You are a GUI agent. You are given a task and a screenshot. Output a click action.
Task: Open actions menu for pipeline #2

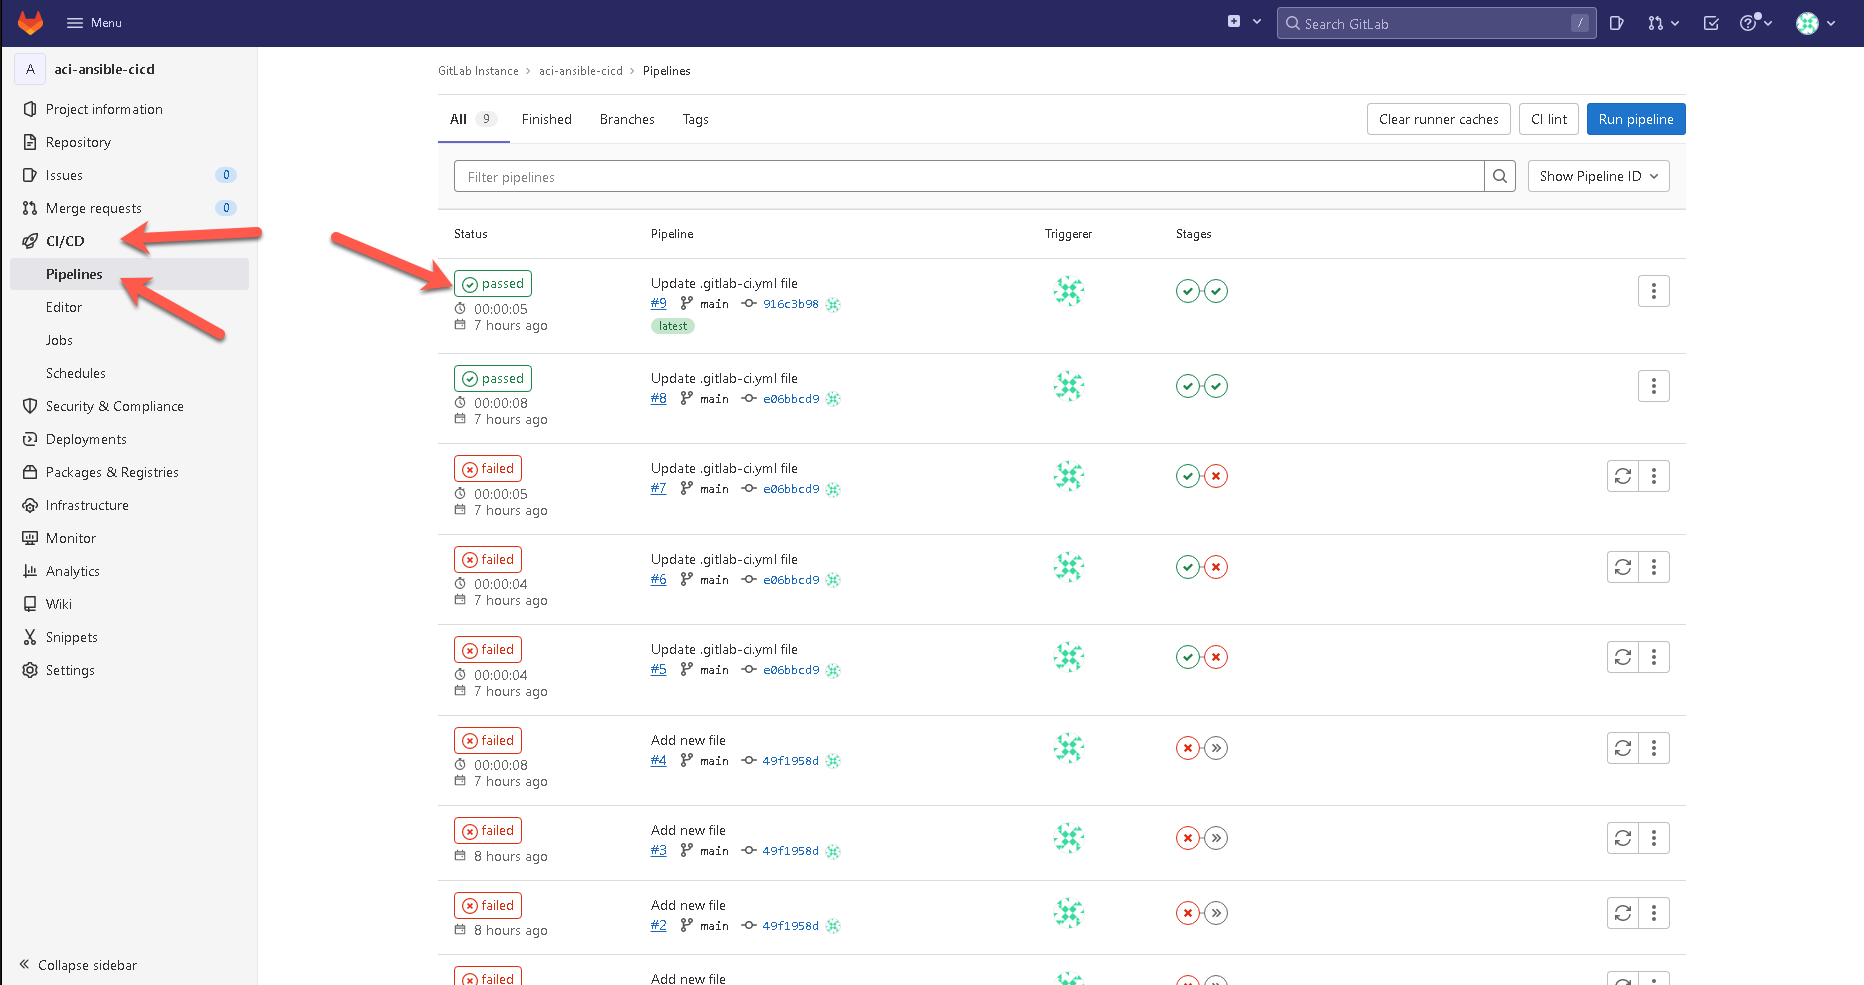coord(1654,913)
